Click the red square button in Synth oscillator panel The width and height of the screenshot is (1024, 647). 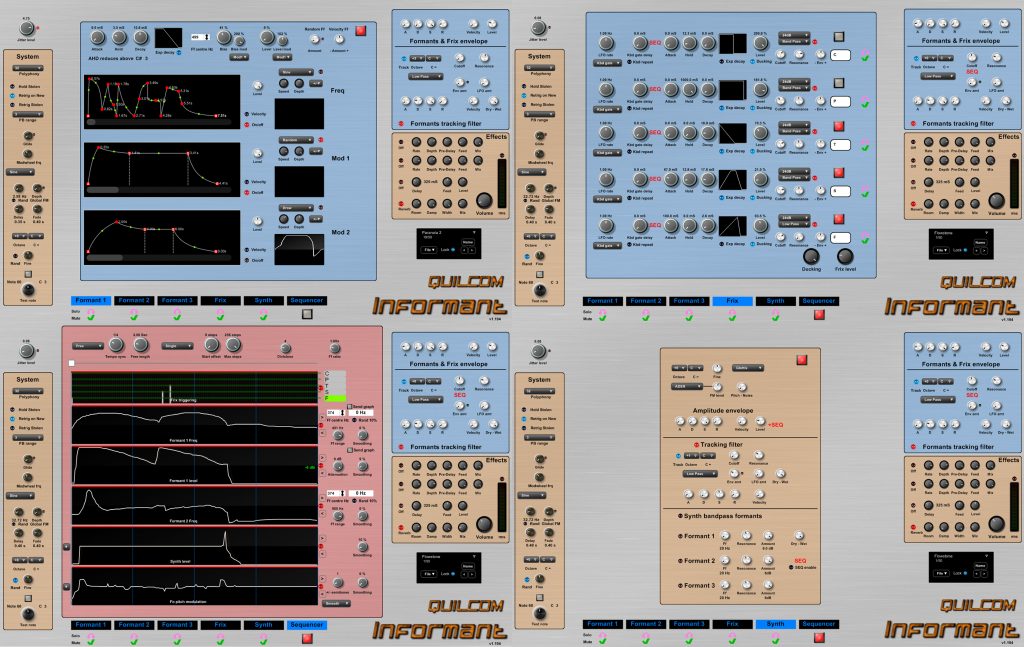point(801,360)
